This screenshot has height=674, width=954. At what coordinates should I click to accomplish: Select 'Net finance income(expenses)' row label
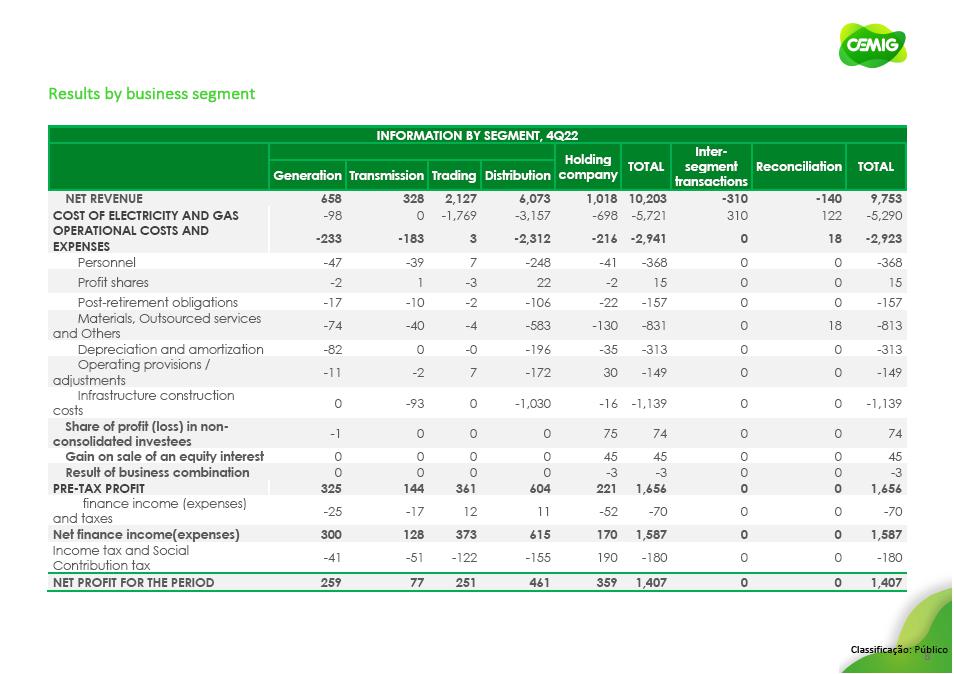(146, 535)
